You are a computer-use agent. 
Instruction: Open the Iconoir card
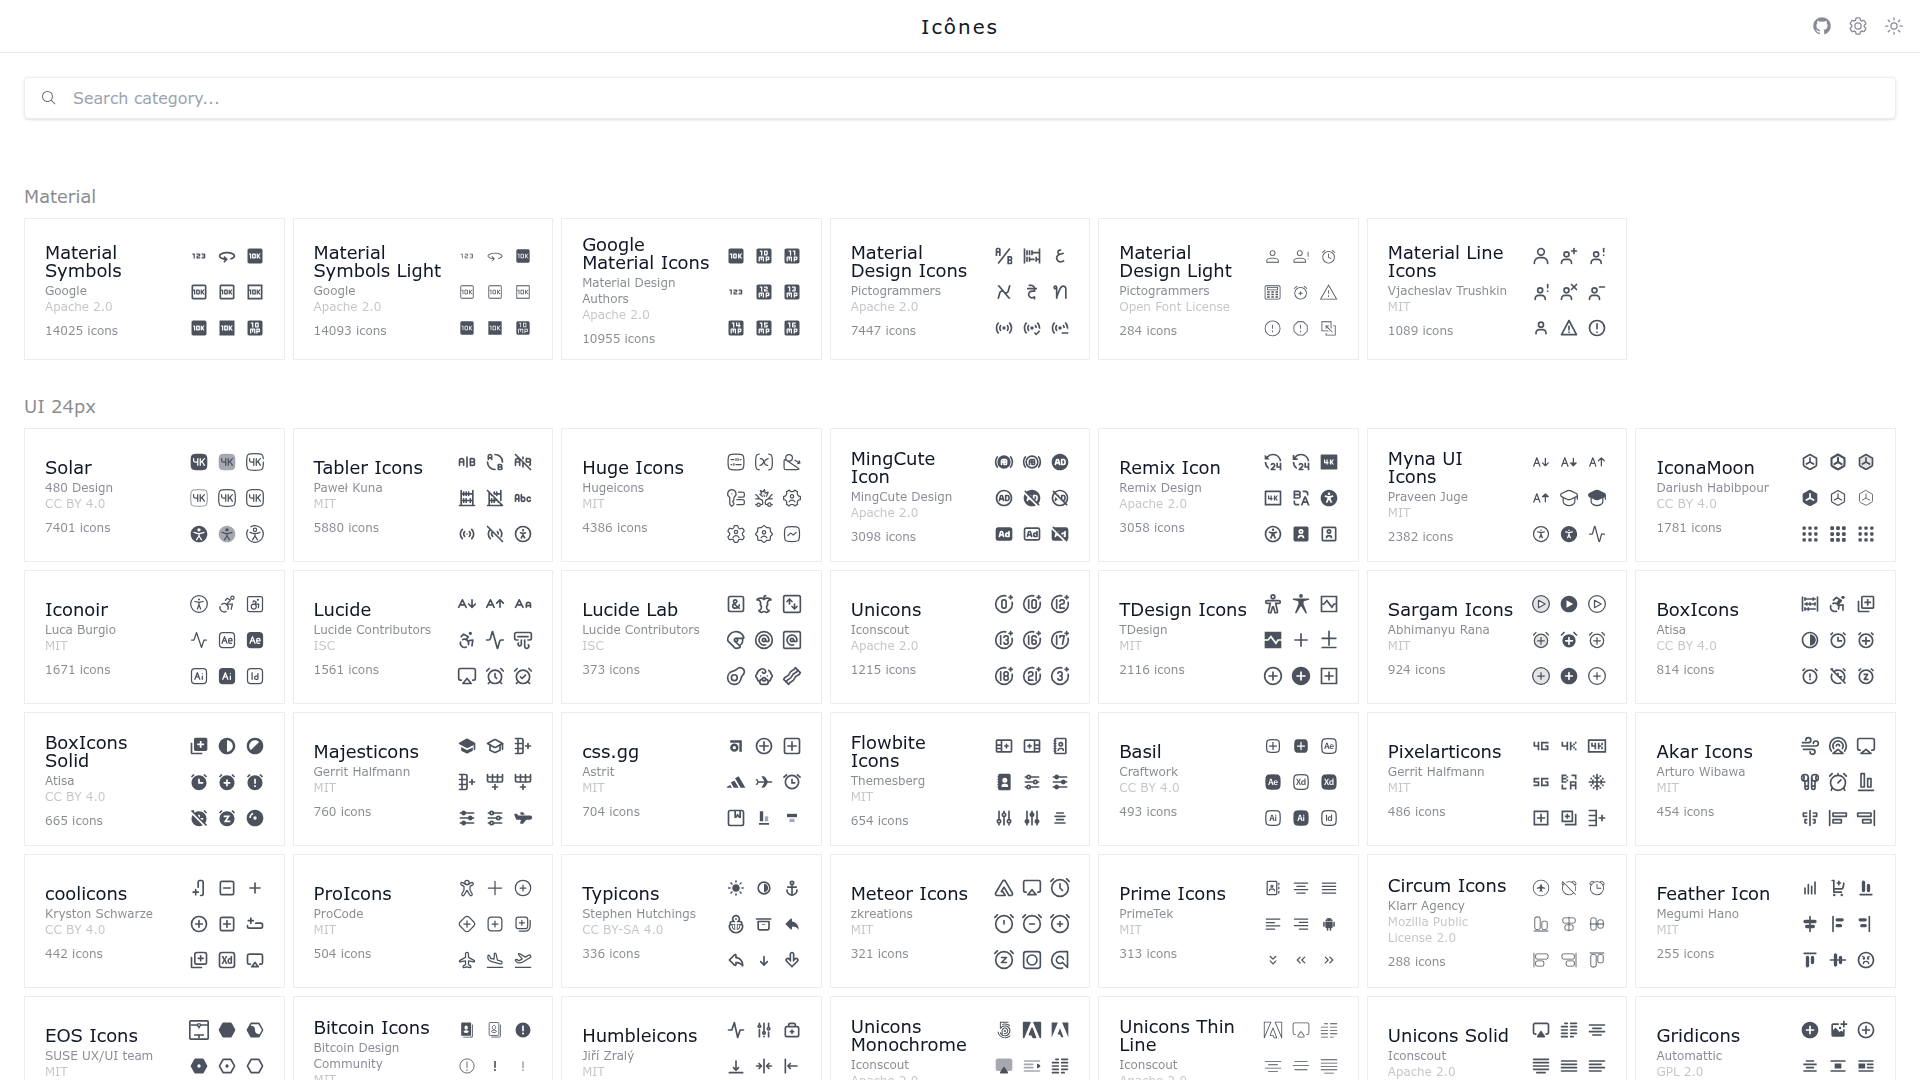click(x=154, y=637)
